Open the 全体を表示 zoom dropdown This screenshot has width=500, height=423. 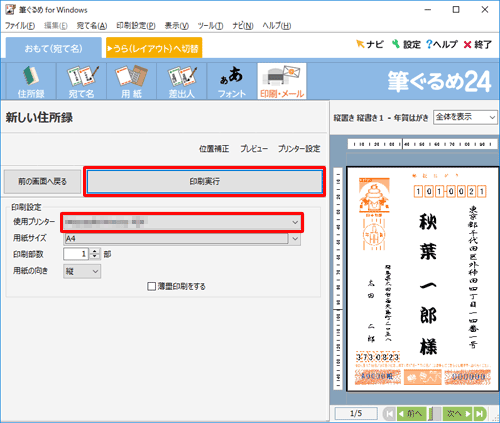point(465,117)
